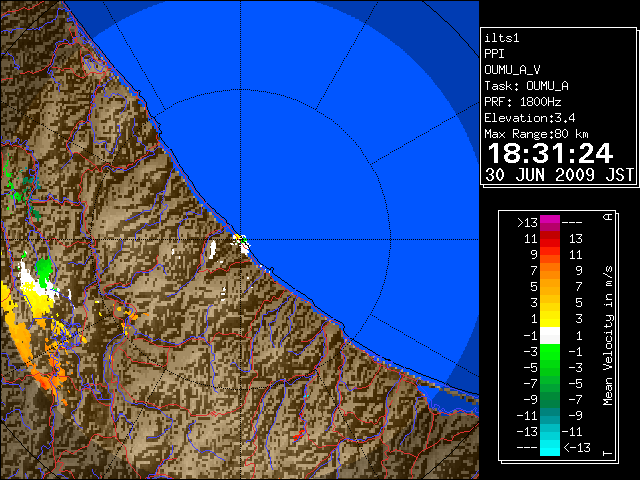Click the letter "T" at legend bottom
The width and height of the screenshot is (640, 480).
(x=608, y=453)
